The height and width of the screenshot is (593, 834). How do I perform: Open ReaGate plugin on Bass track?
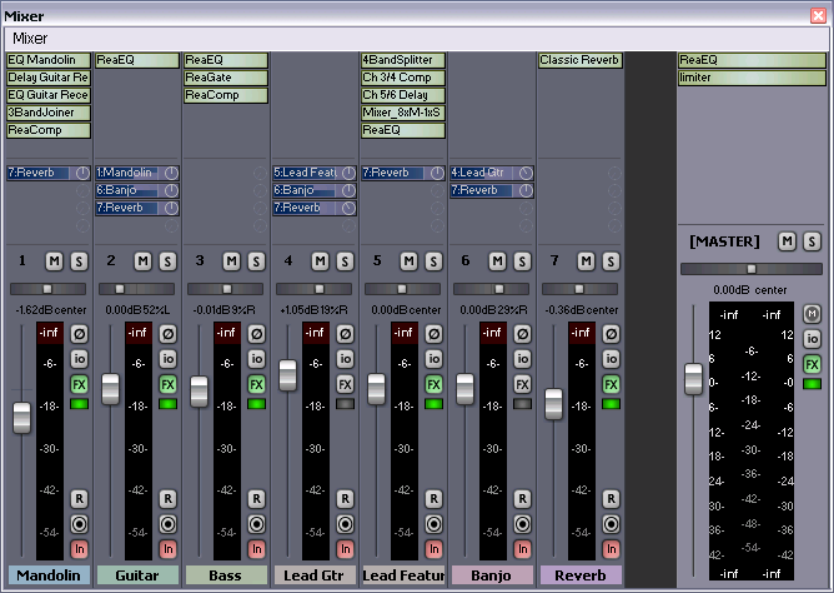tap(226, 78)
